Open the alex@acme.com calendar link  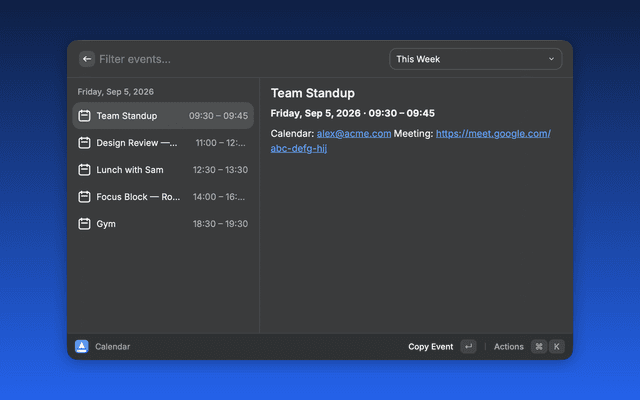pyautogui.click(x=354, y=133)
